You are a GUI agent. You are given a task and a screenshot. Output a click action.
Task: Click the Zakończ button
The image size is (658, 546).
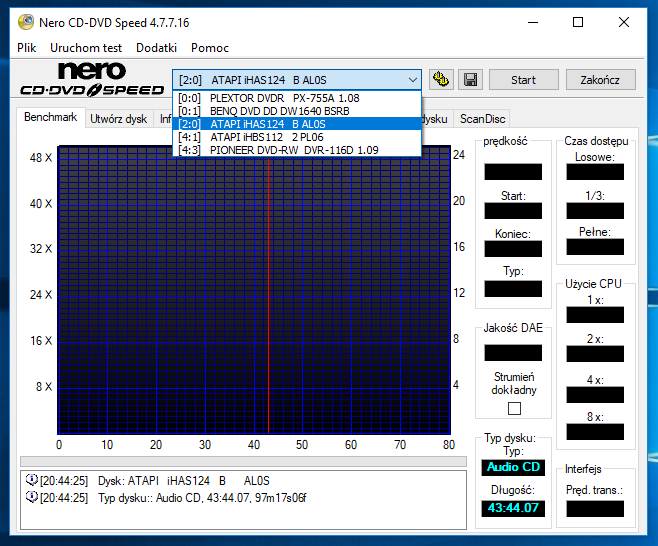pyautogui.click(x=600, y=80)
